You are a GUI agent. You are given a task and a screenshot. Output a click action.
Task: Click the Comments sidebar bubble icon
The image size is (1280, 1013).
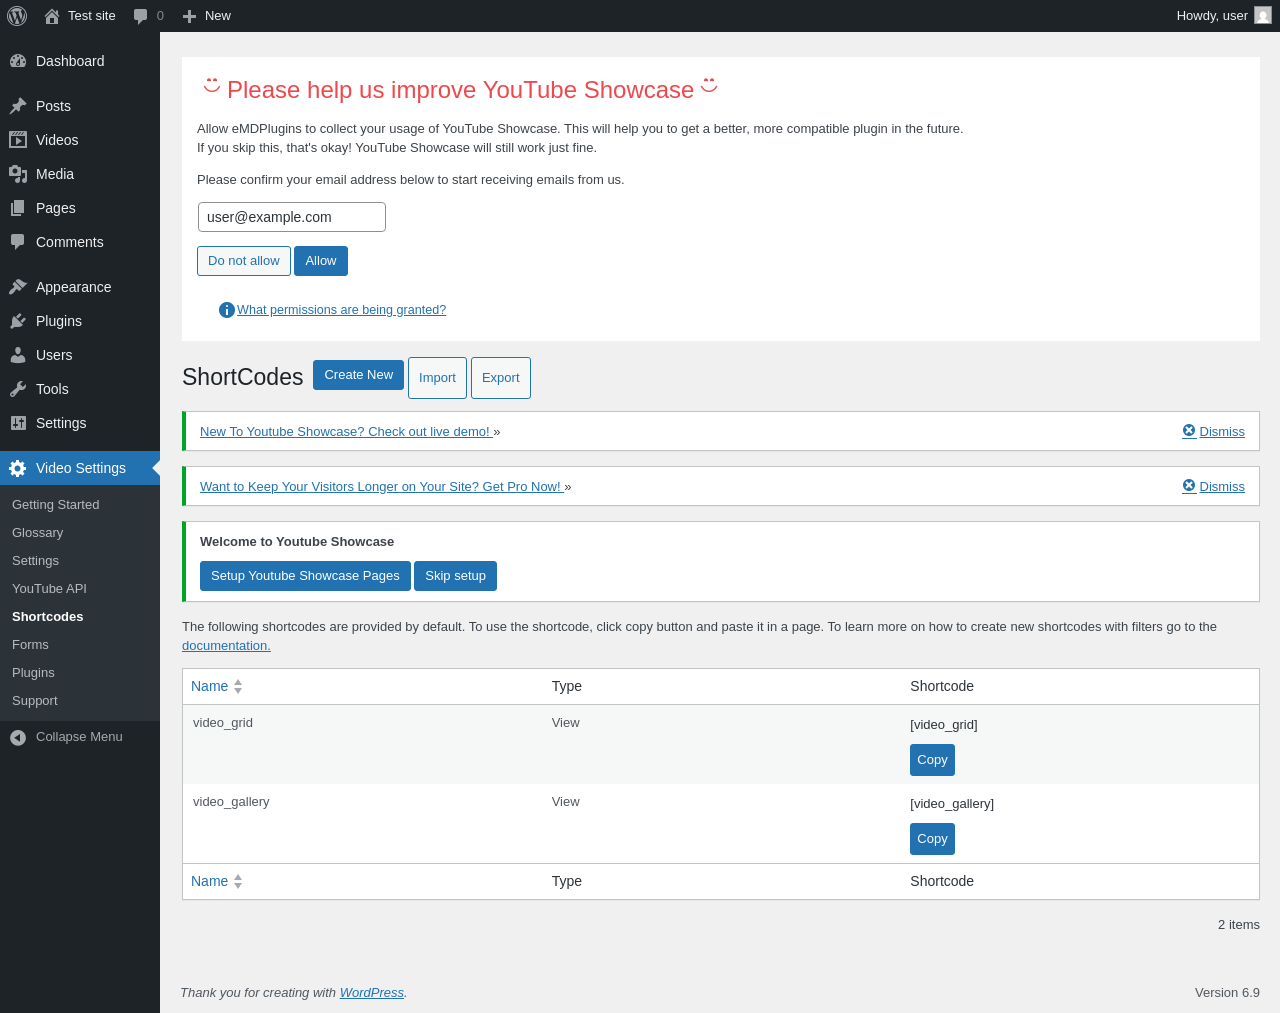point(18,242)
